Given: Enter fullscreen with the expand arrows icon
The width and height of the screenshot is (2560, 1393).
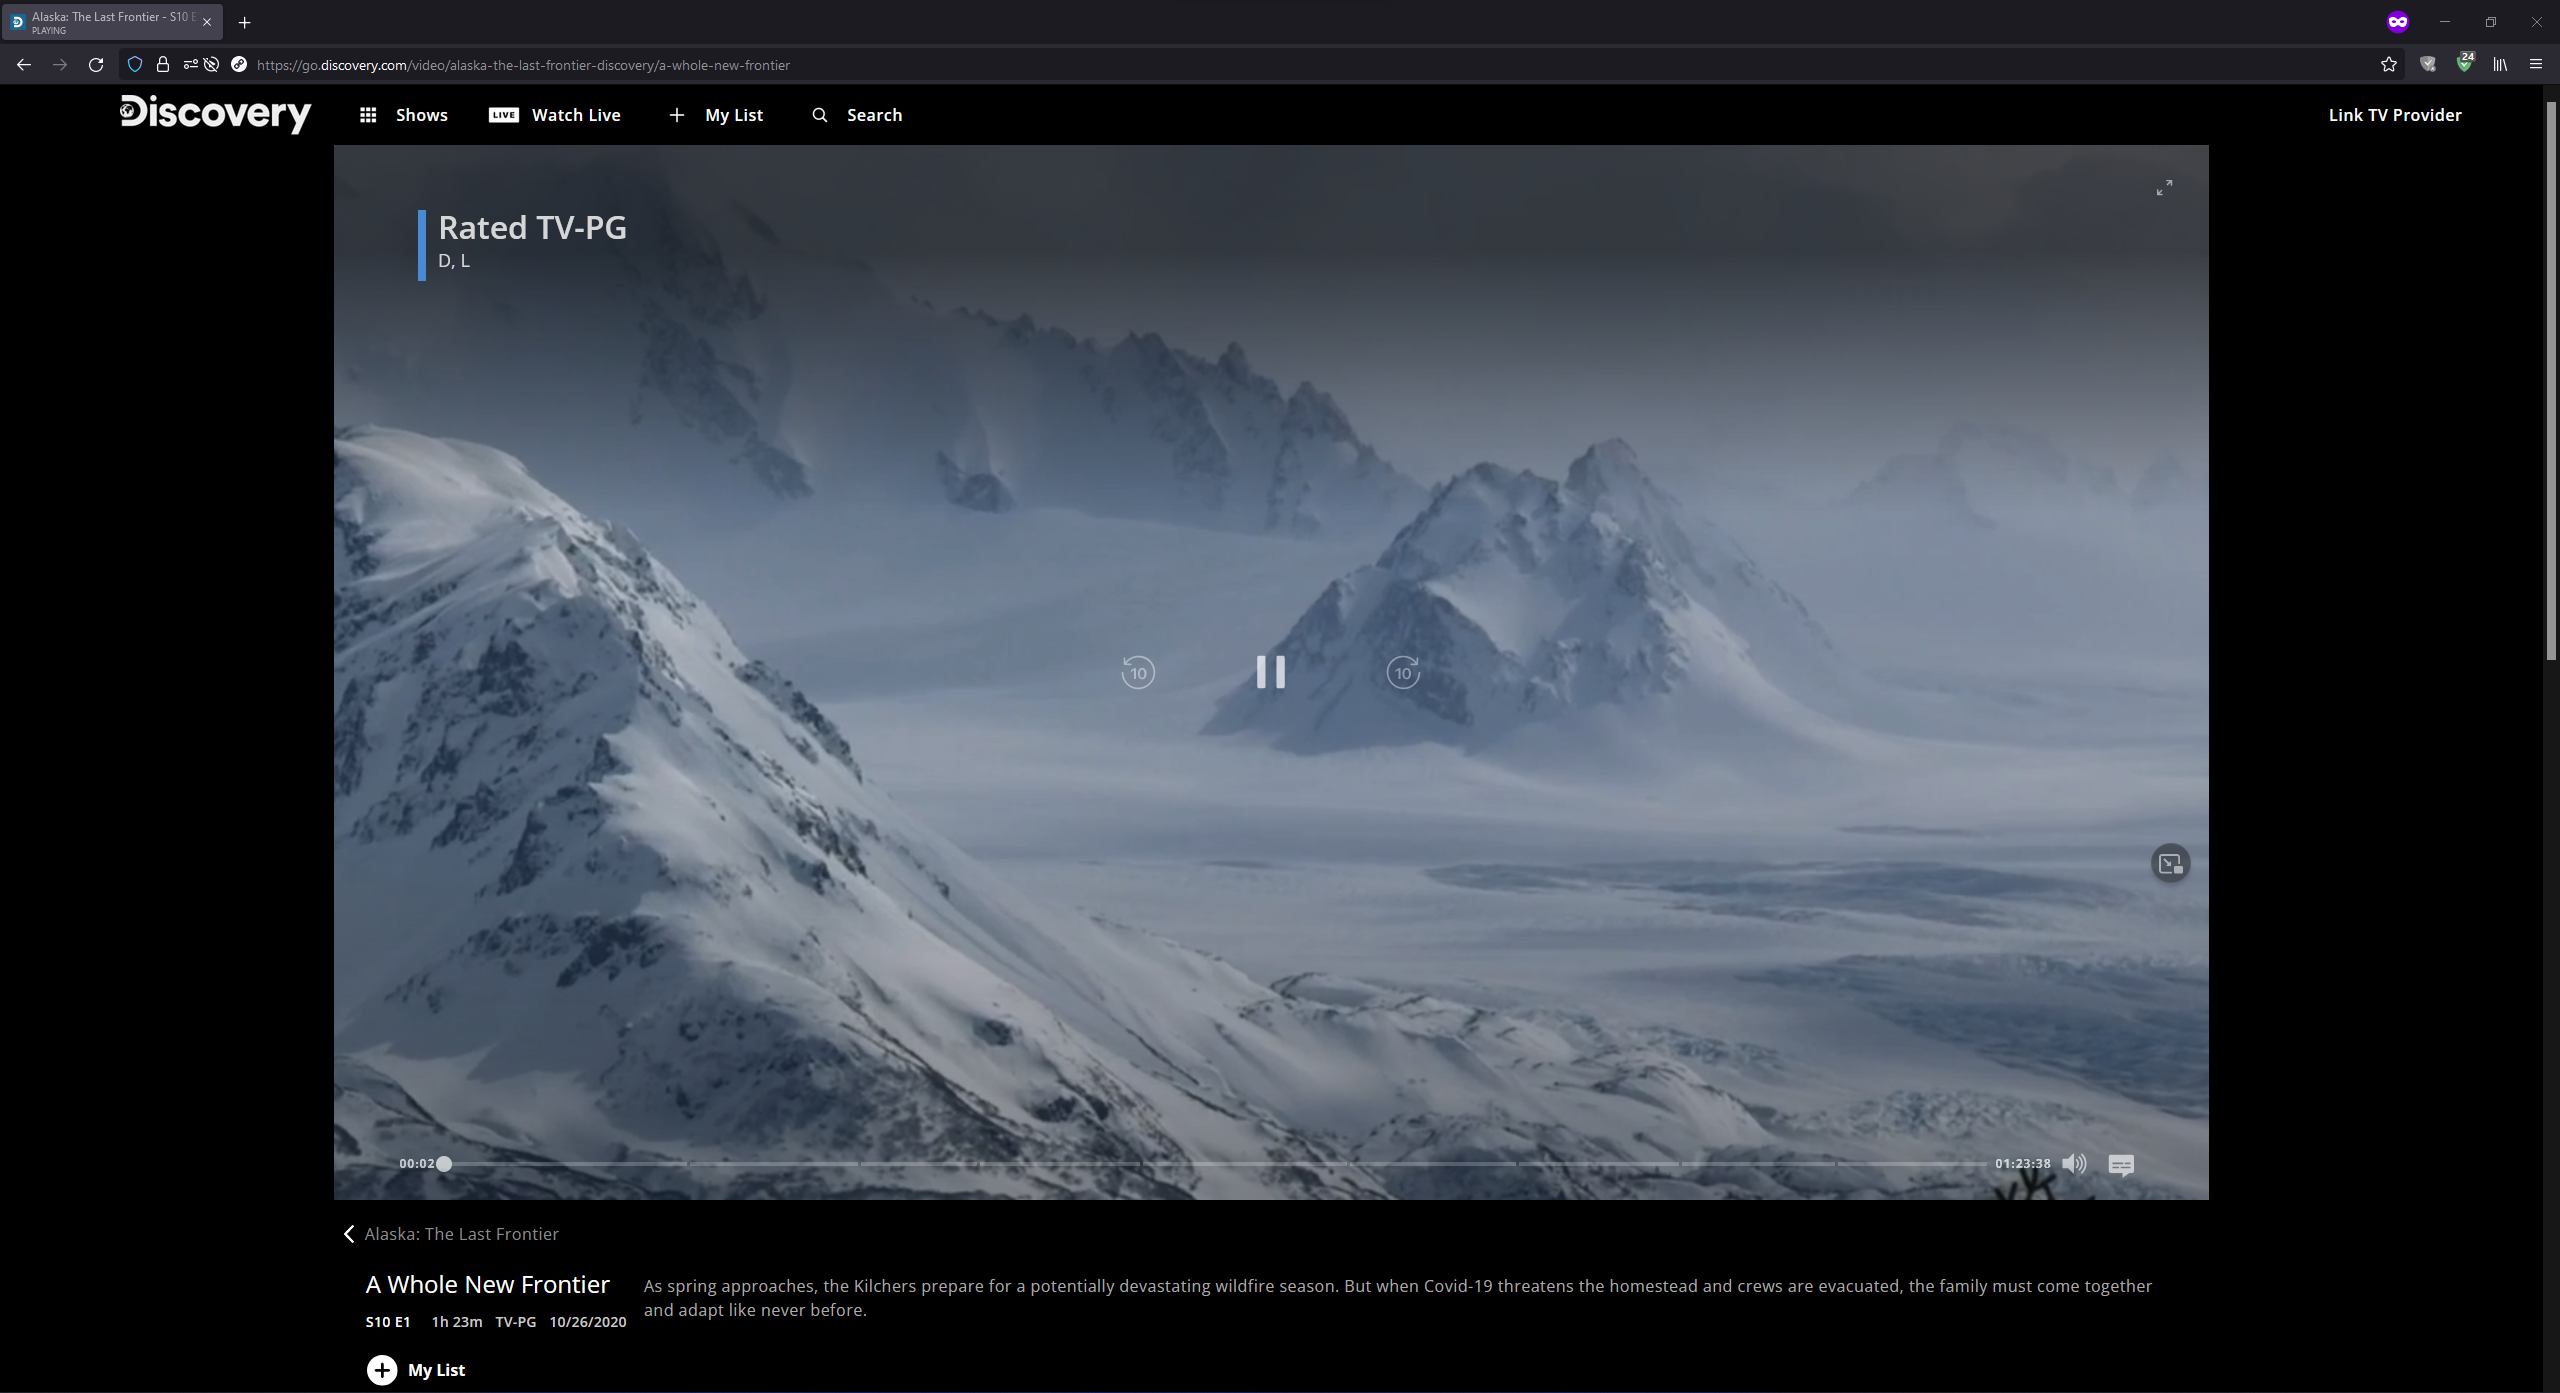Looking at the screenshot, I should (x=2164, y=188).
